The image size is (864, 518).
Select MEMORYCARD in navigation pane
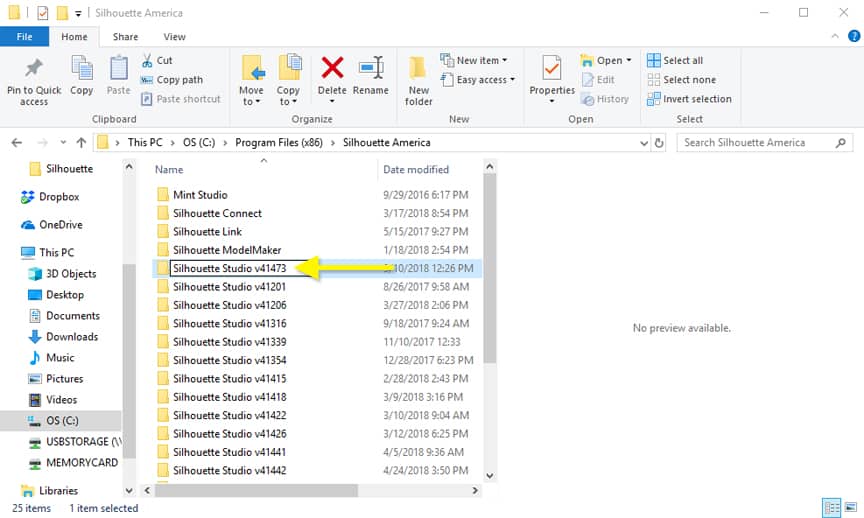[82, 463]
